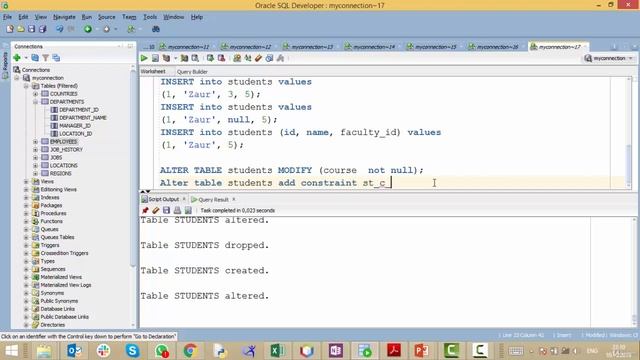640x360 pixels.
Task: Close the Script Output tab
Action: (184, 199)
